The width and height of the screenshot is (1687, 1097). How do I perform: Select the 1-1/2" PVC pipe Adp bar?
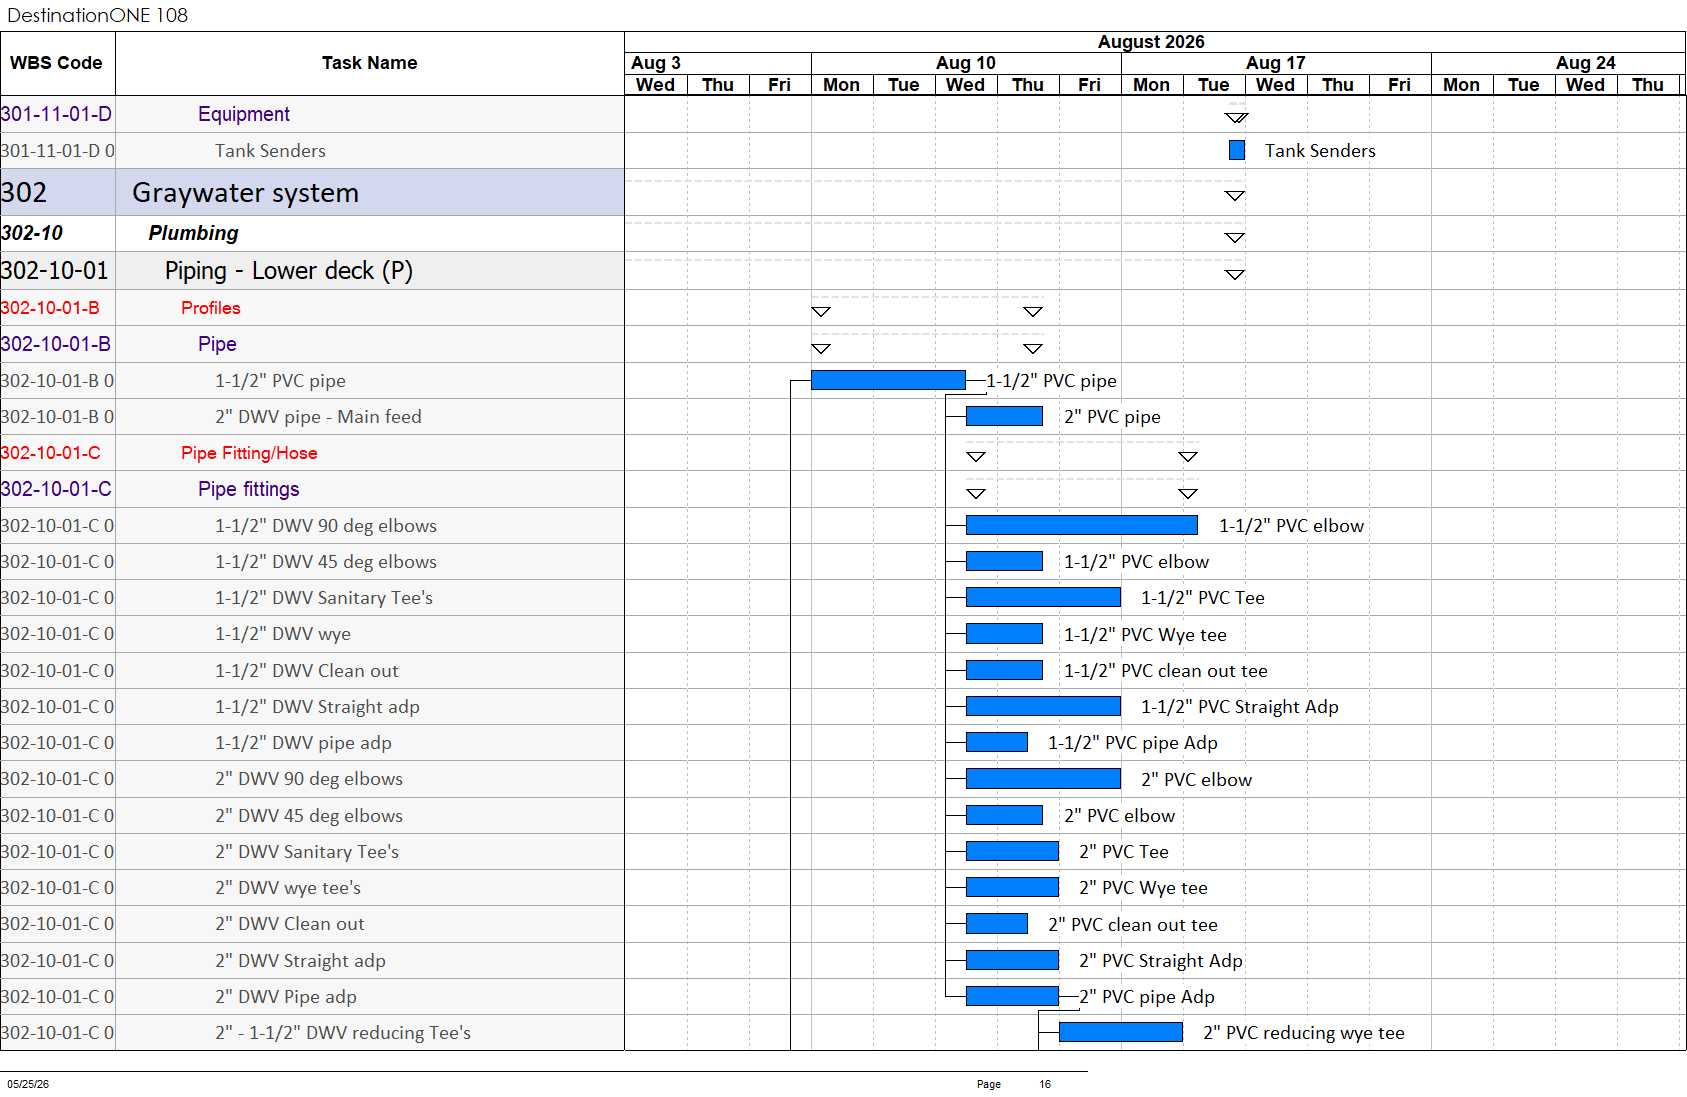pos(997,742)
